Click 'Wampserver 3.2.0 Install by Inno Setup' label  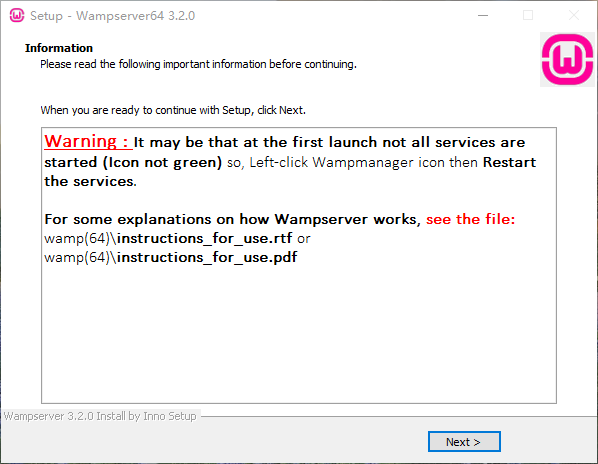tap(100, 416)
